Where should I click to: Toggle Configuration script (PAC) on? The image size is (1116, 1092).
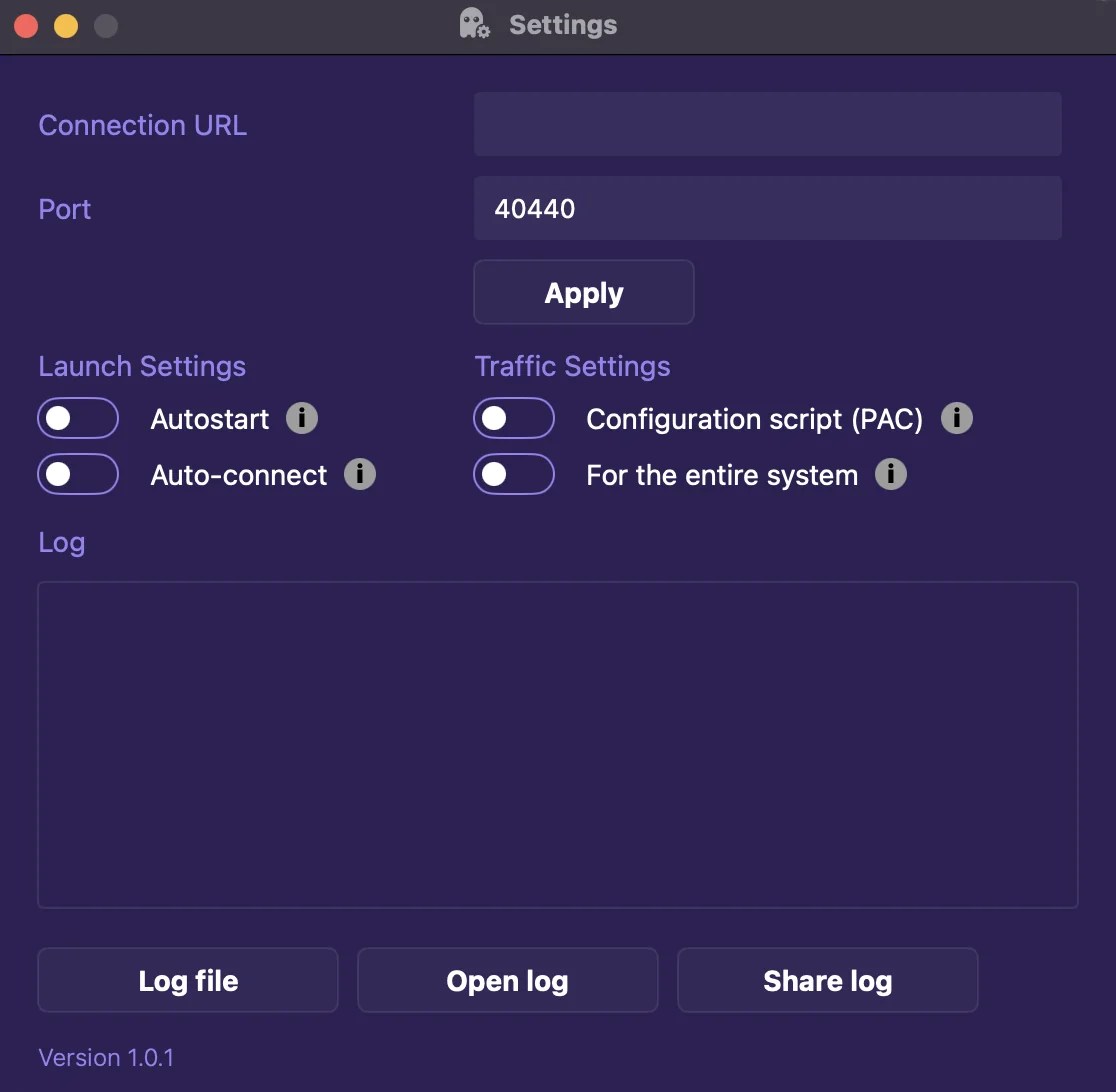514,418
